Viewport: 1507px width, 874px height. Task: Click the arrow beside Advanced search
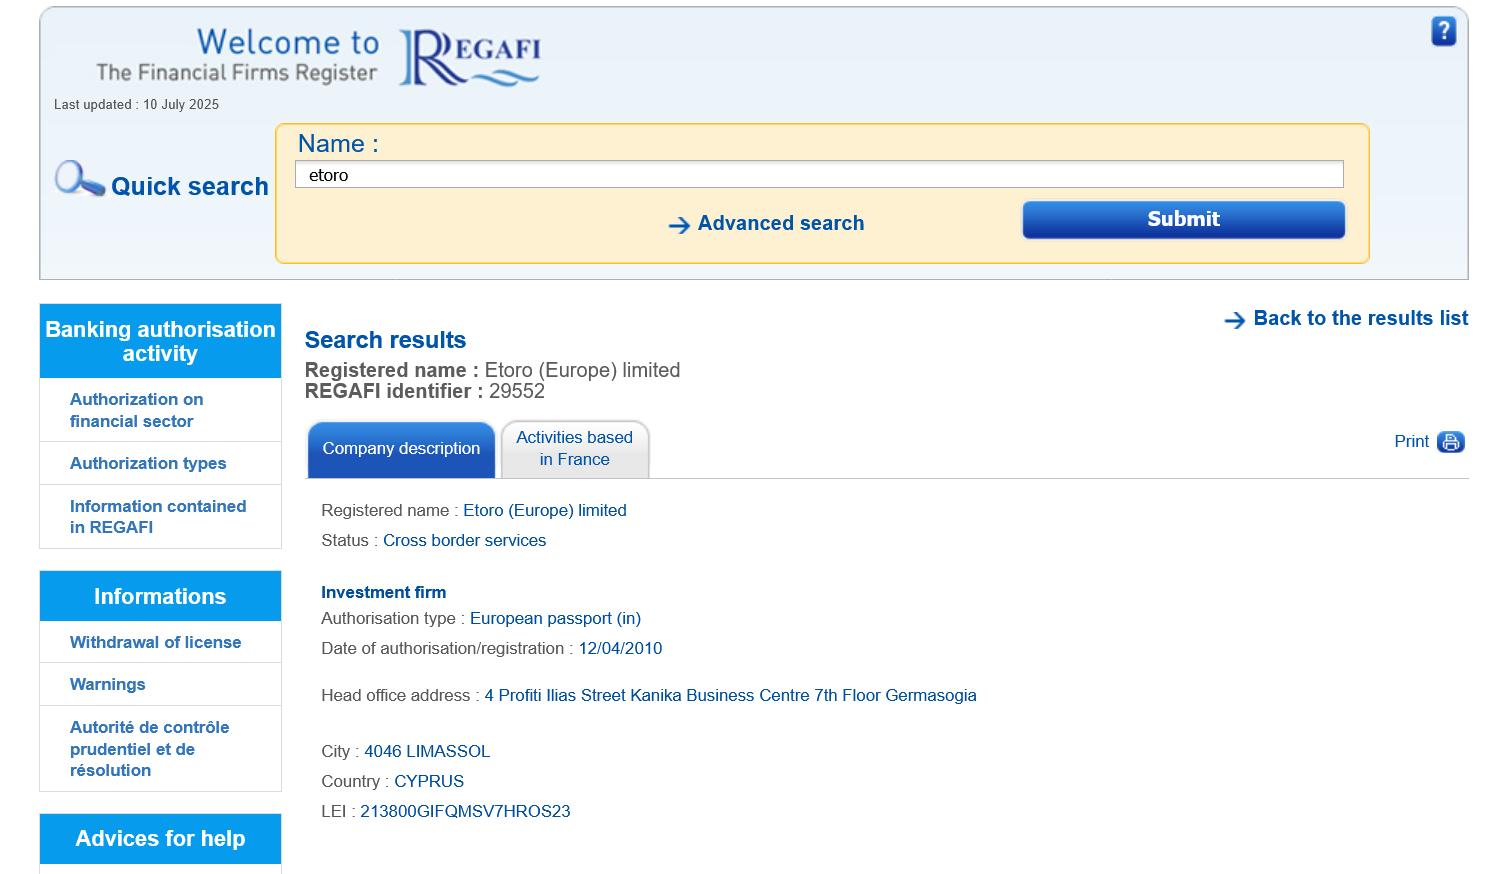click(679, 225)
